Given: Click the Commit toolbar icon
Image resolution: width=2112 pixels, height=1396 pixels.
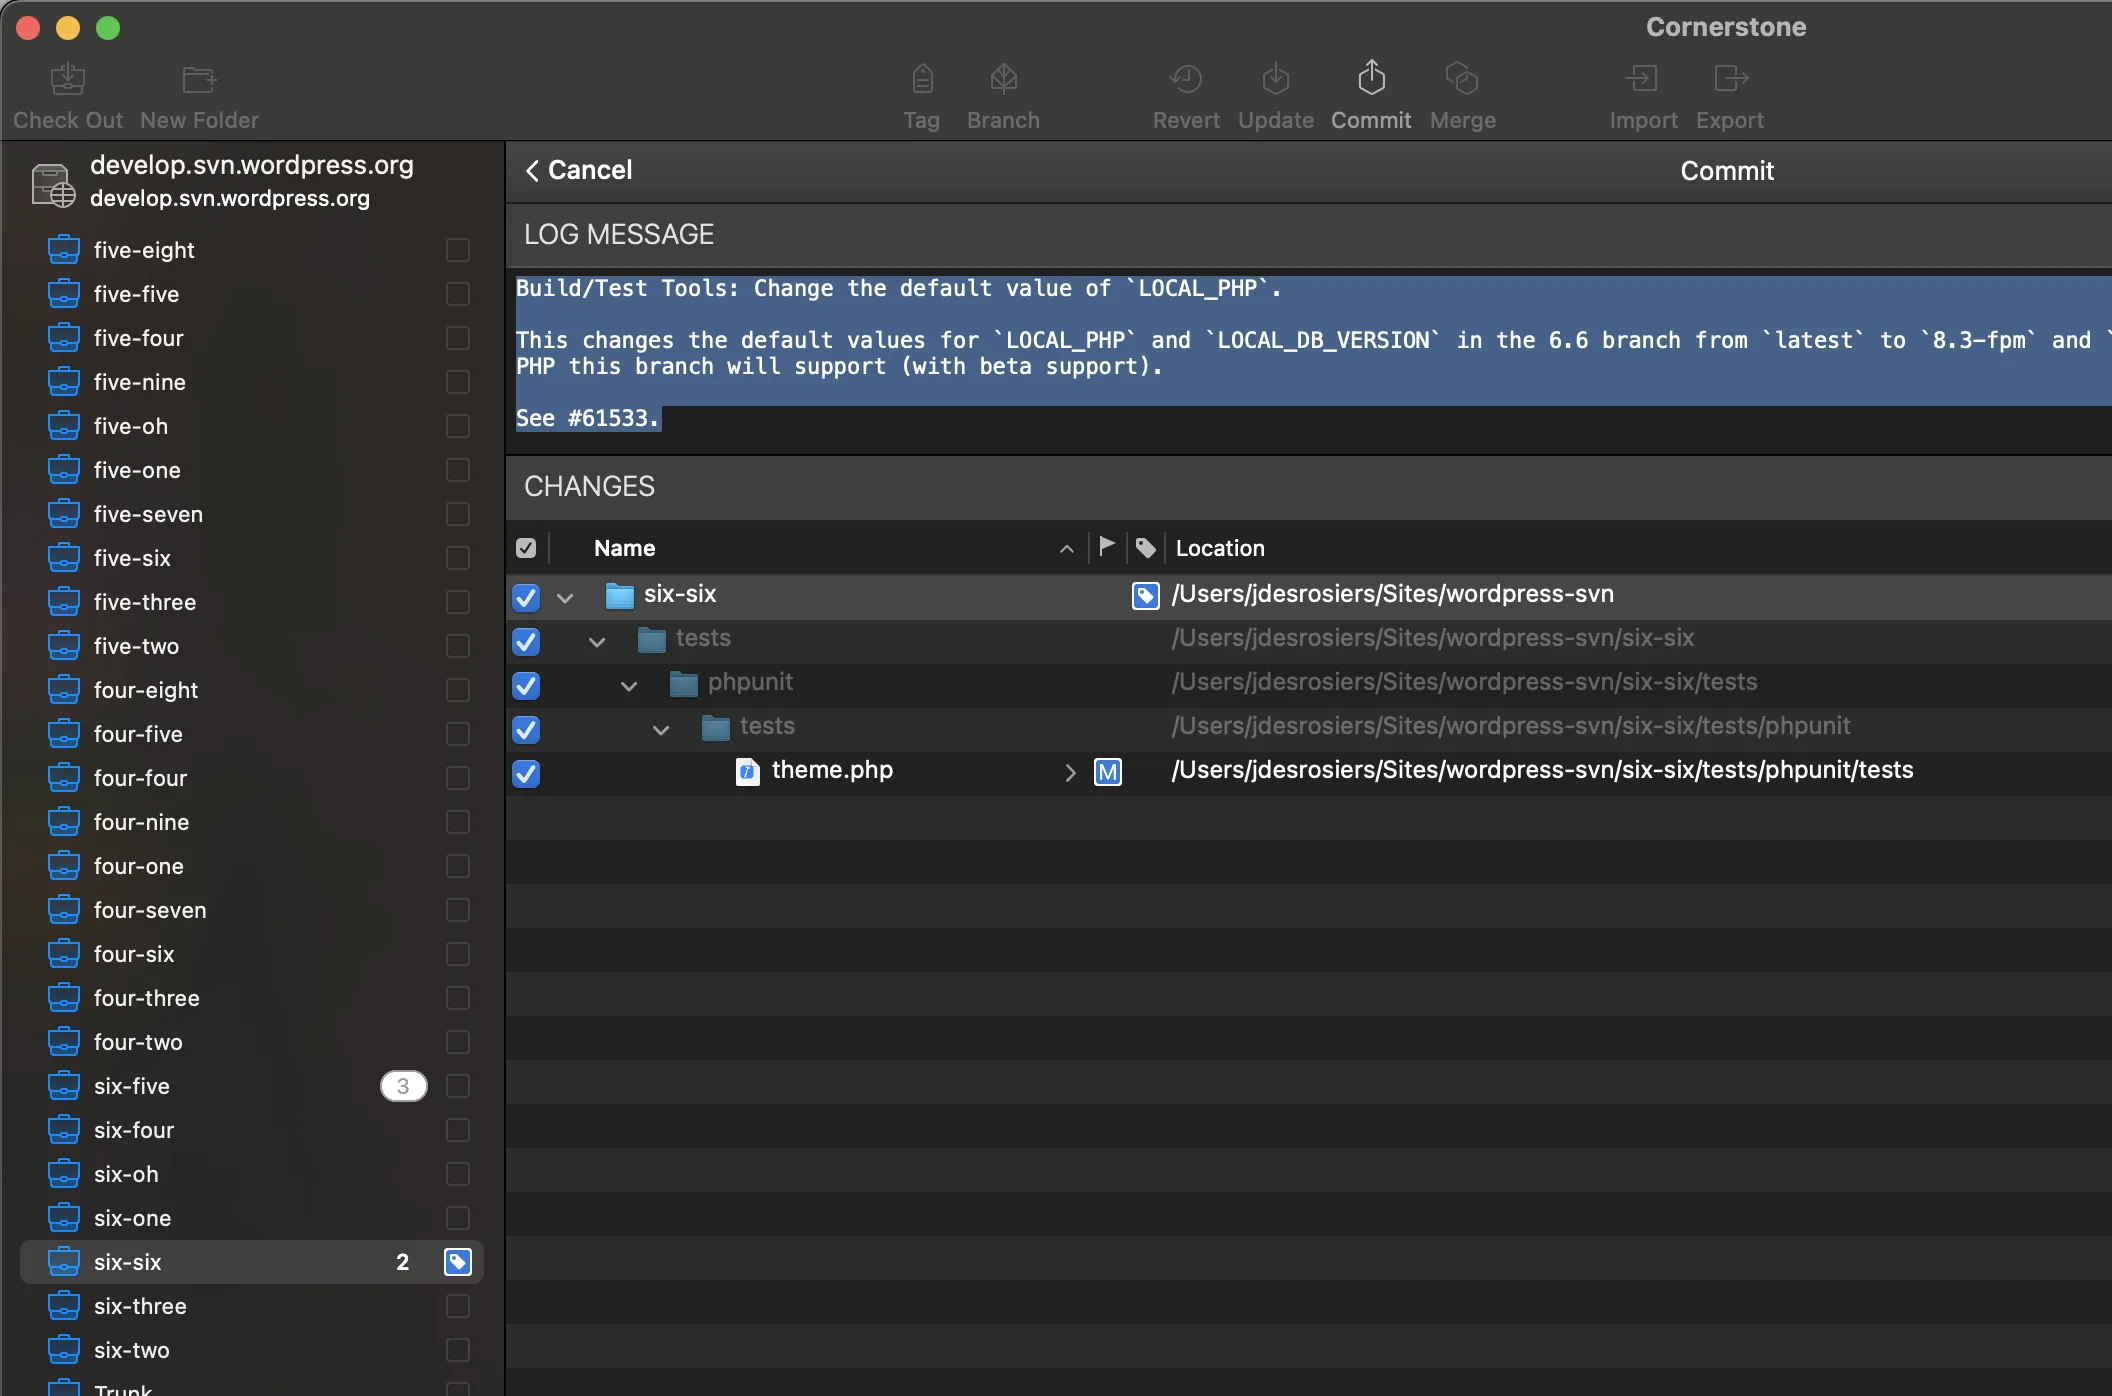Looking at the screenshot, I should [1371, 79].
